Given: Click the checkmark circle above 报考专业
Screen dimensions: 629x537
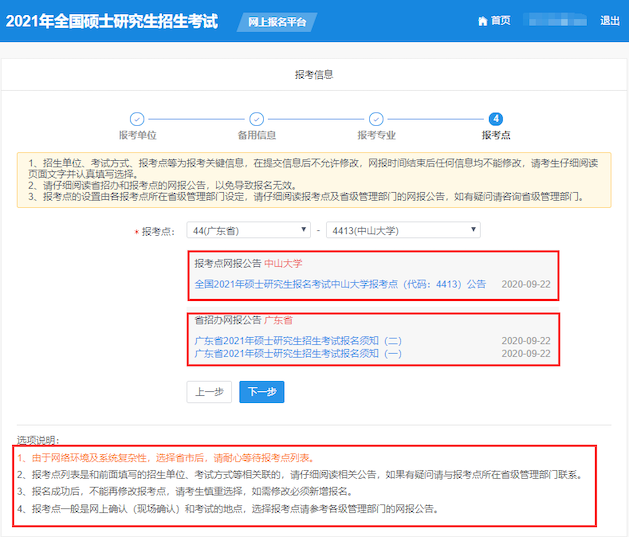Looking at the screenshot, I should tap(376, 119).
